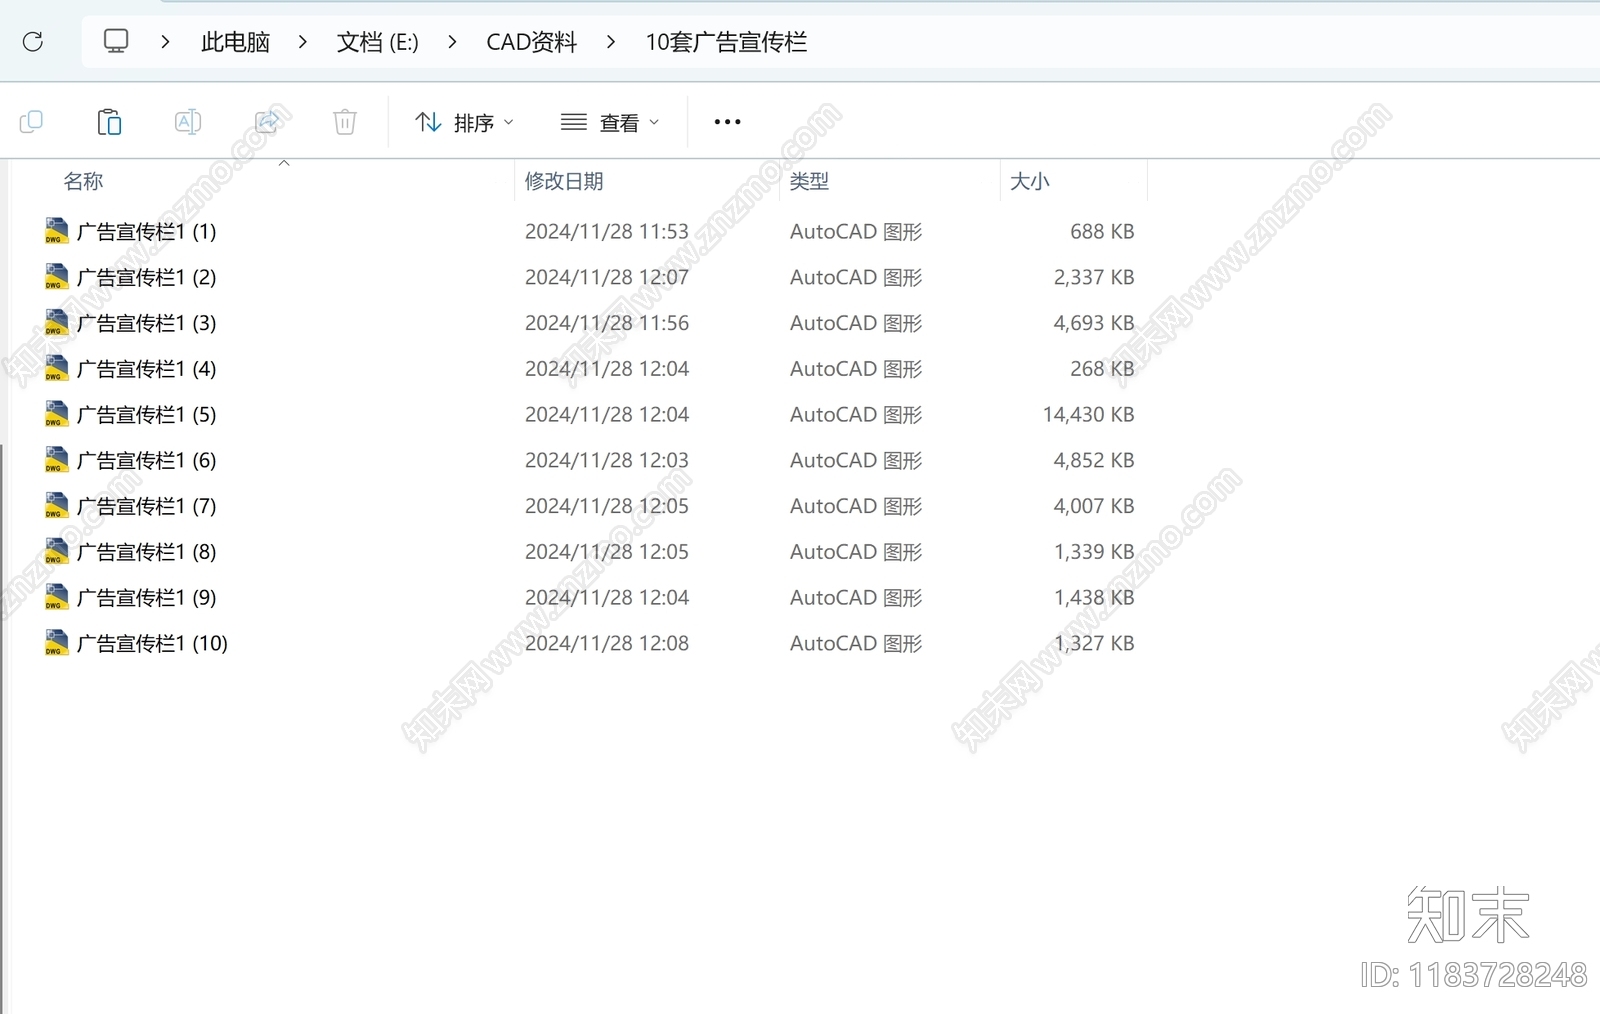Navigate to 此电脑 in breadcrumb
This screenshot has height=1014, width=1600.
[236, 42]
